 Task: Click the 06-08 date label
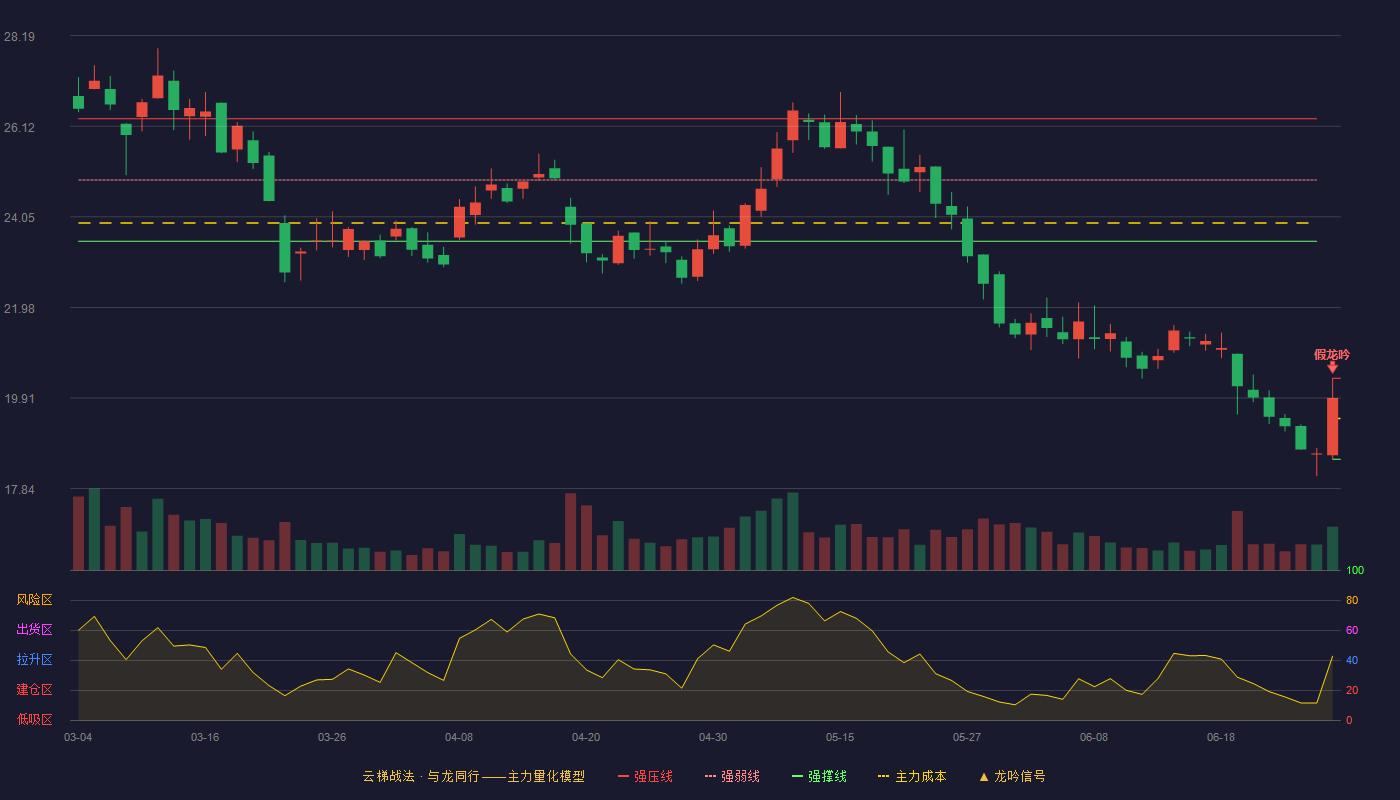[x=1094, y=737]
